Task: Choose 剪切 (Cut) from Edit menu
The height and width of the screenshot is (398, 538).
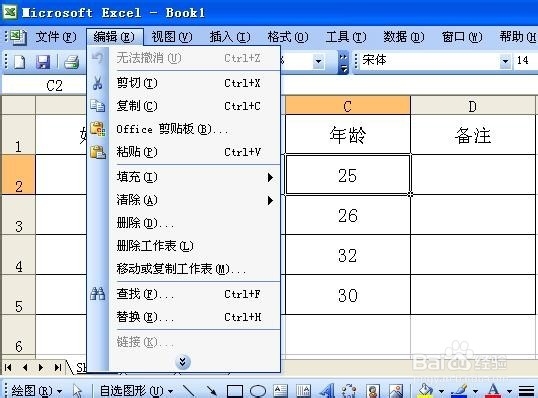Action: pos(195,83)
